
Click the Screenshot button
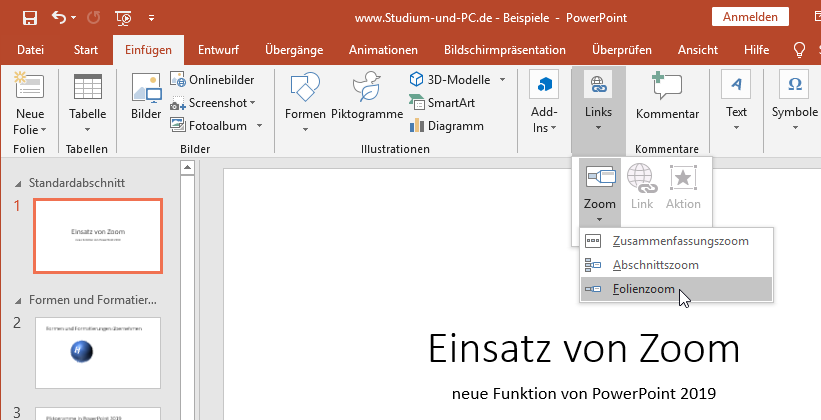pos(212,103)
